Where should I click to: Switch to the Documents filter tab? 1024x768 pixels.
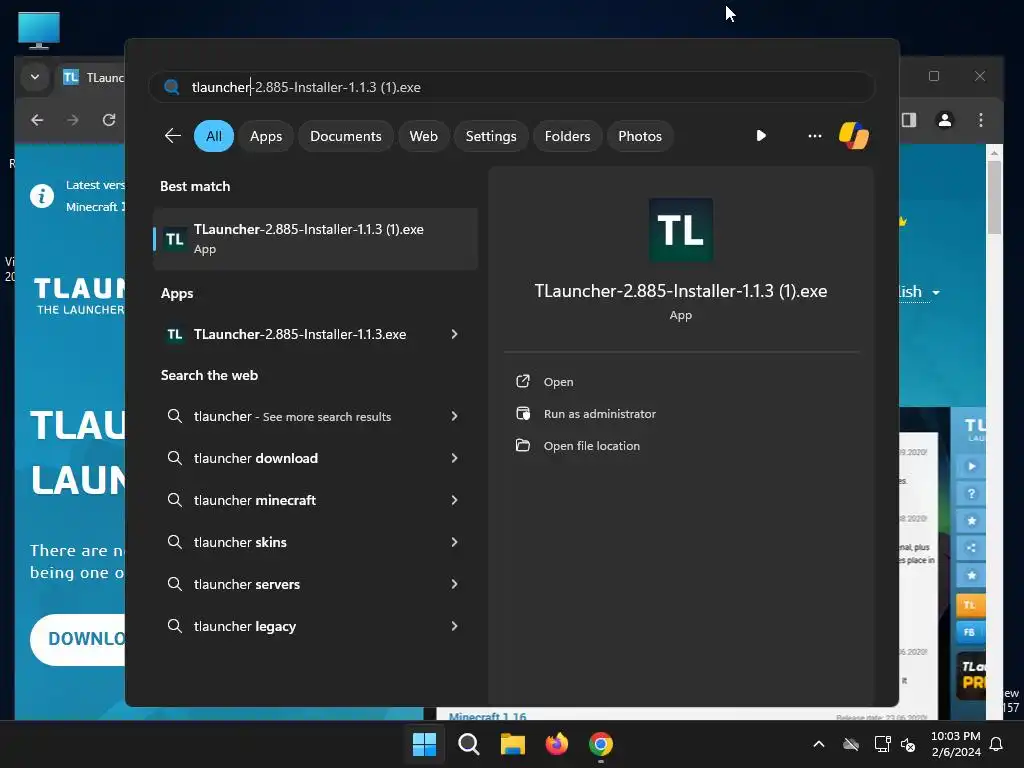point(345,136)
